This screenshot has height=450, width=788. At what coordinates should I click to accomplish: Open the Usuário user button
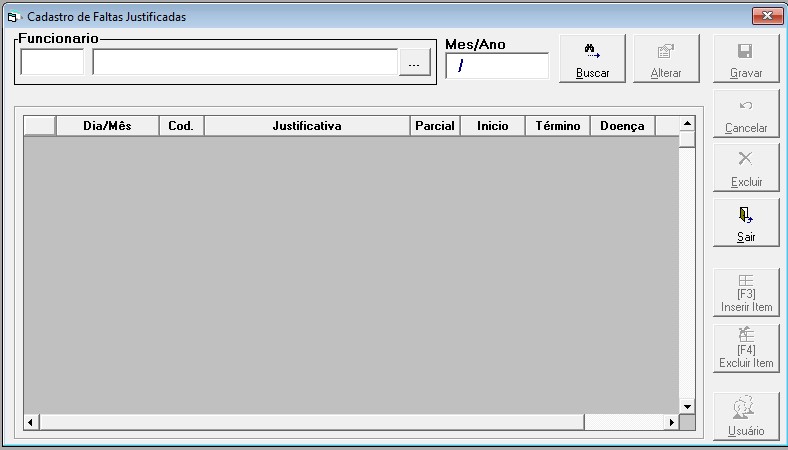coord(746,416)
